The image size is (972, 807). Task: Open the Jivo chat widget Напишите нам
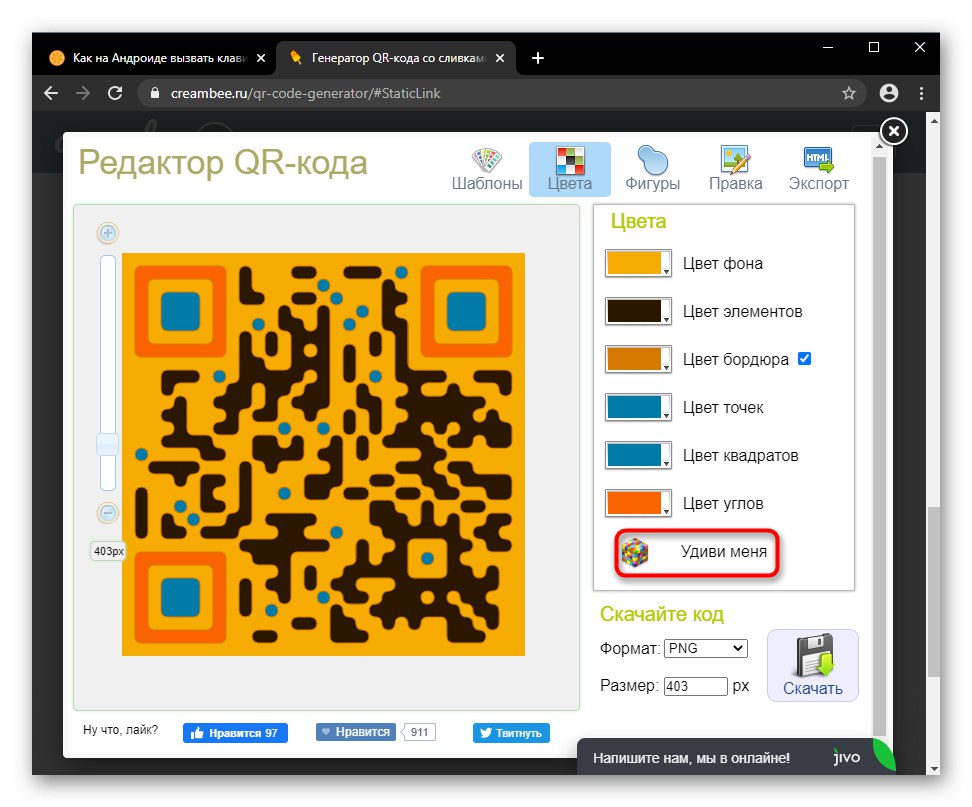736,757
